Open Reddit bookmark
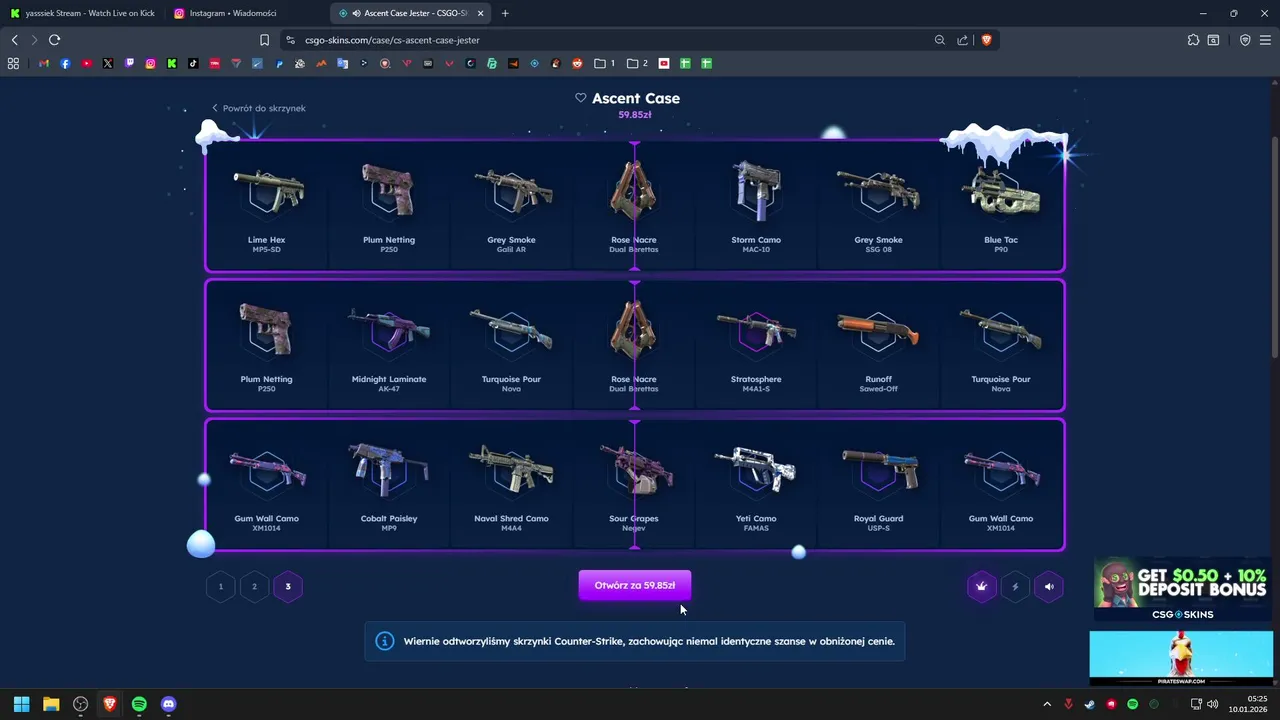This screenshot has height=720, width=1280. [577, 63]
